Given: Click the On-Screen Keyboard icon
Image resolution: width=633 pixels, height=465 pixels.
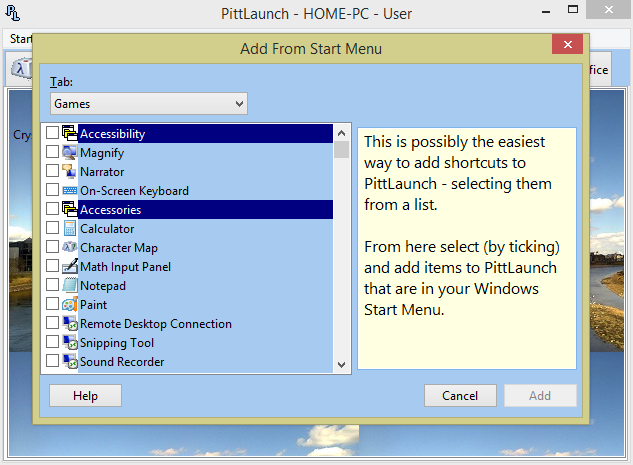Looking at the screenshot, I should pyautogui.click(x=70, y=191).
